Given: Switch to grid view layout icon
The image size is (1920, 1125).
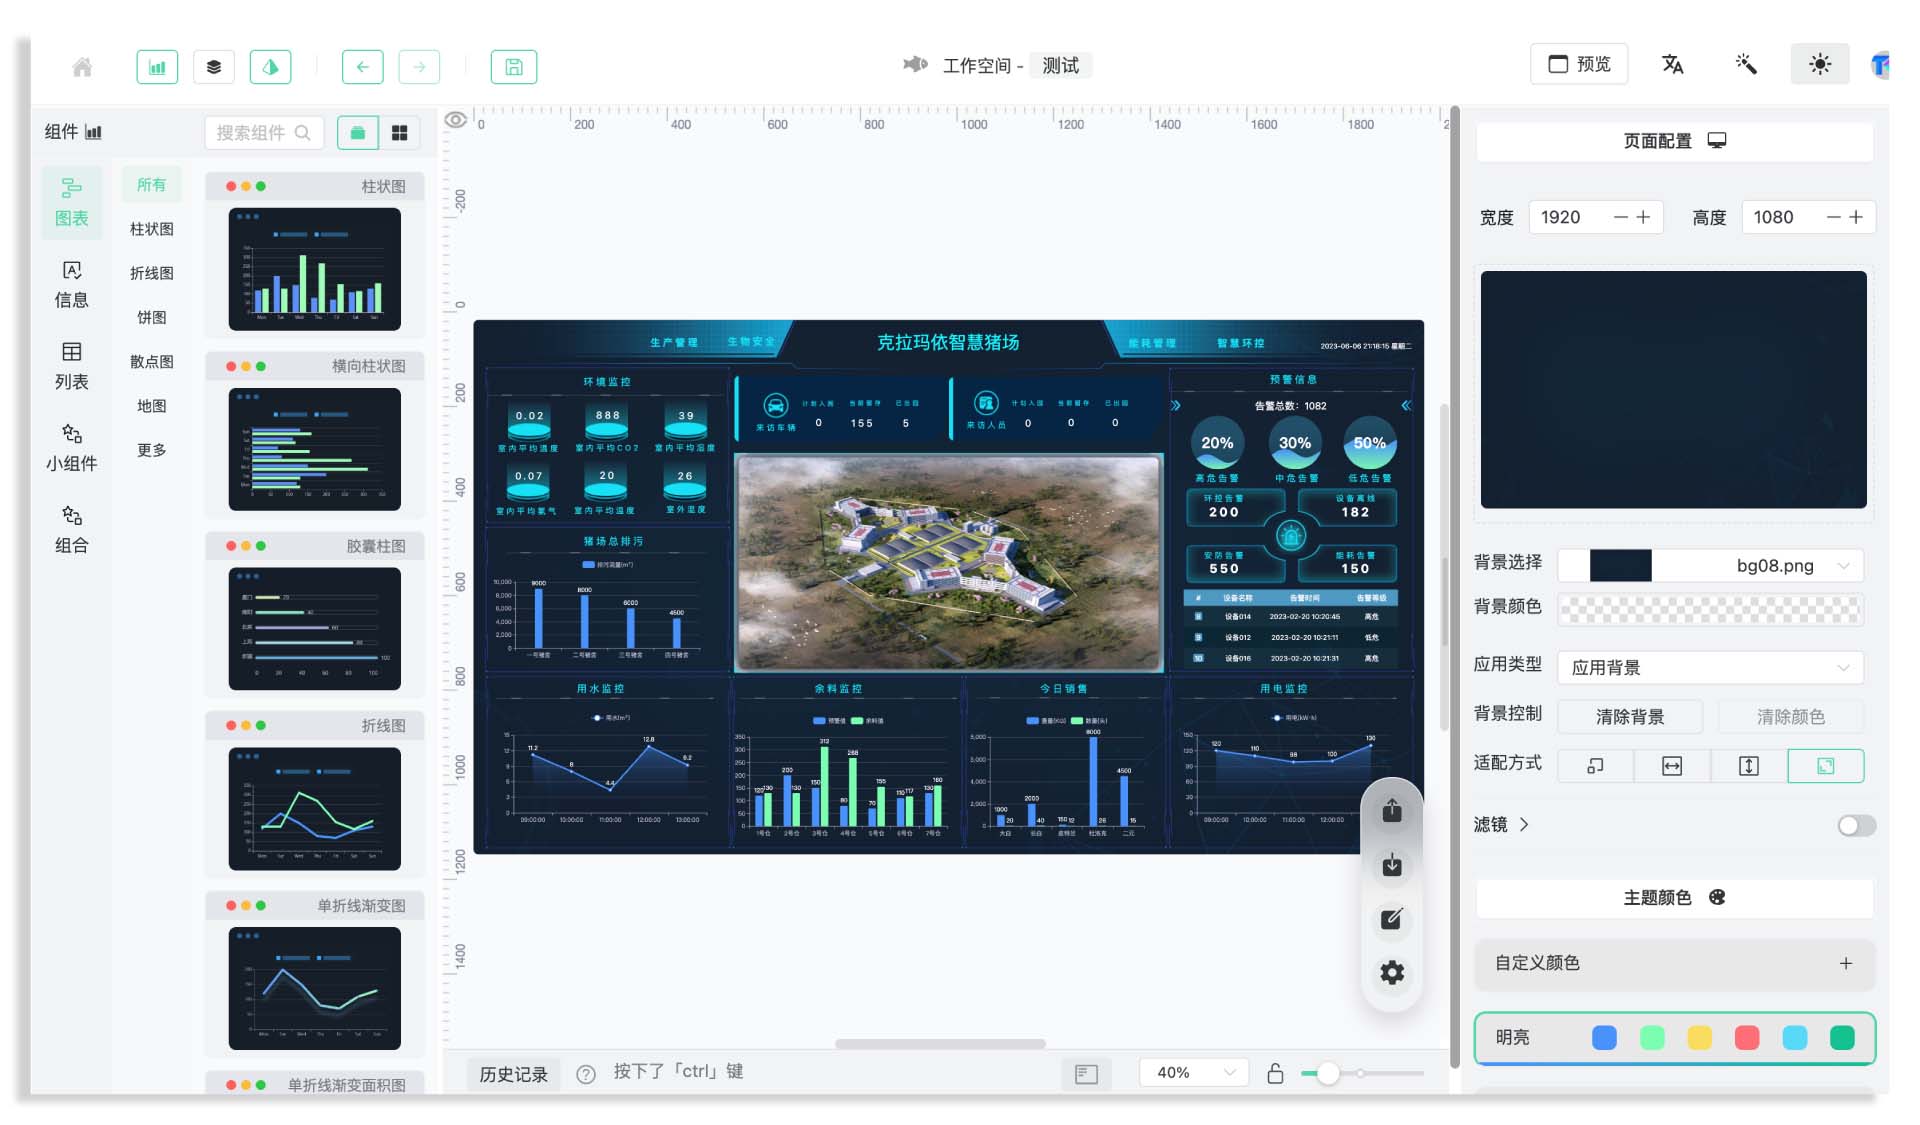Looking at the screenshot, I should (x=399, y=132).
